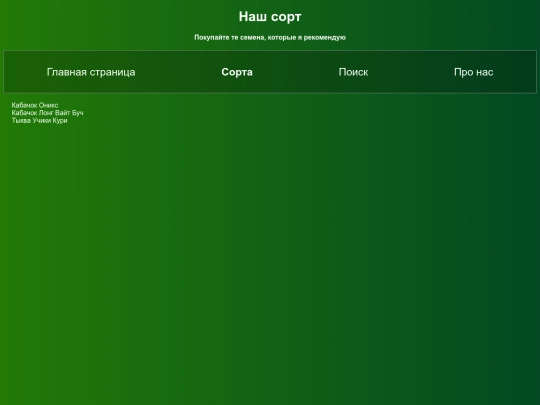Click the Наш сорт site title
The image size is (540, 405).
click(270, 17)
